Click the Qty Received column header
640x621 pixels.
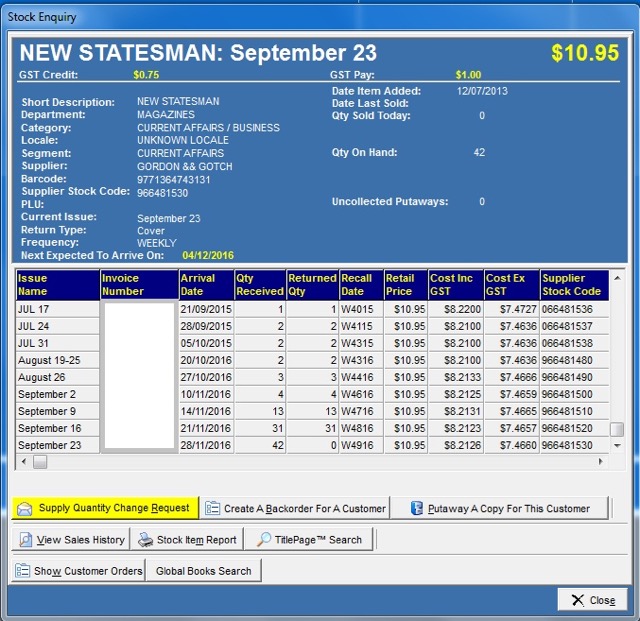(x=259, y=284)
